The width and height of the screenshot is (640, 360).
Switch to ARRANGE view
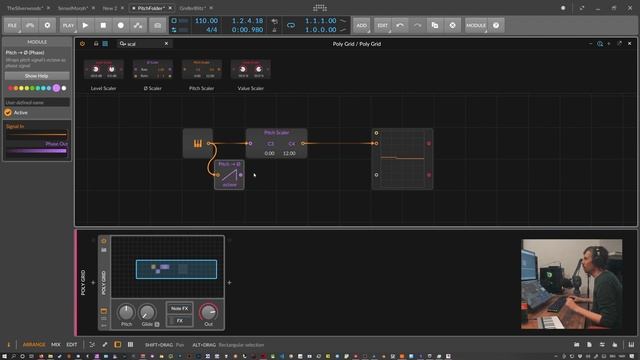[34, 345]
